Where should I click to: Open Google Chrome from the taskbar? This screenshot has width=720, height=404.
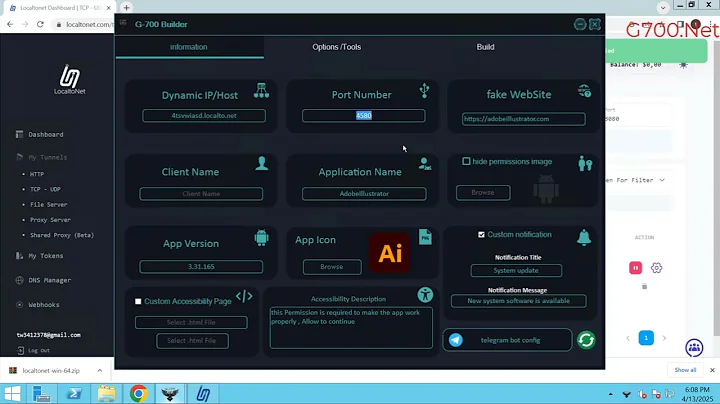[138, 394]
